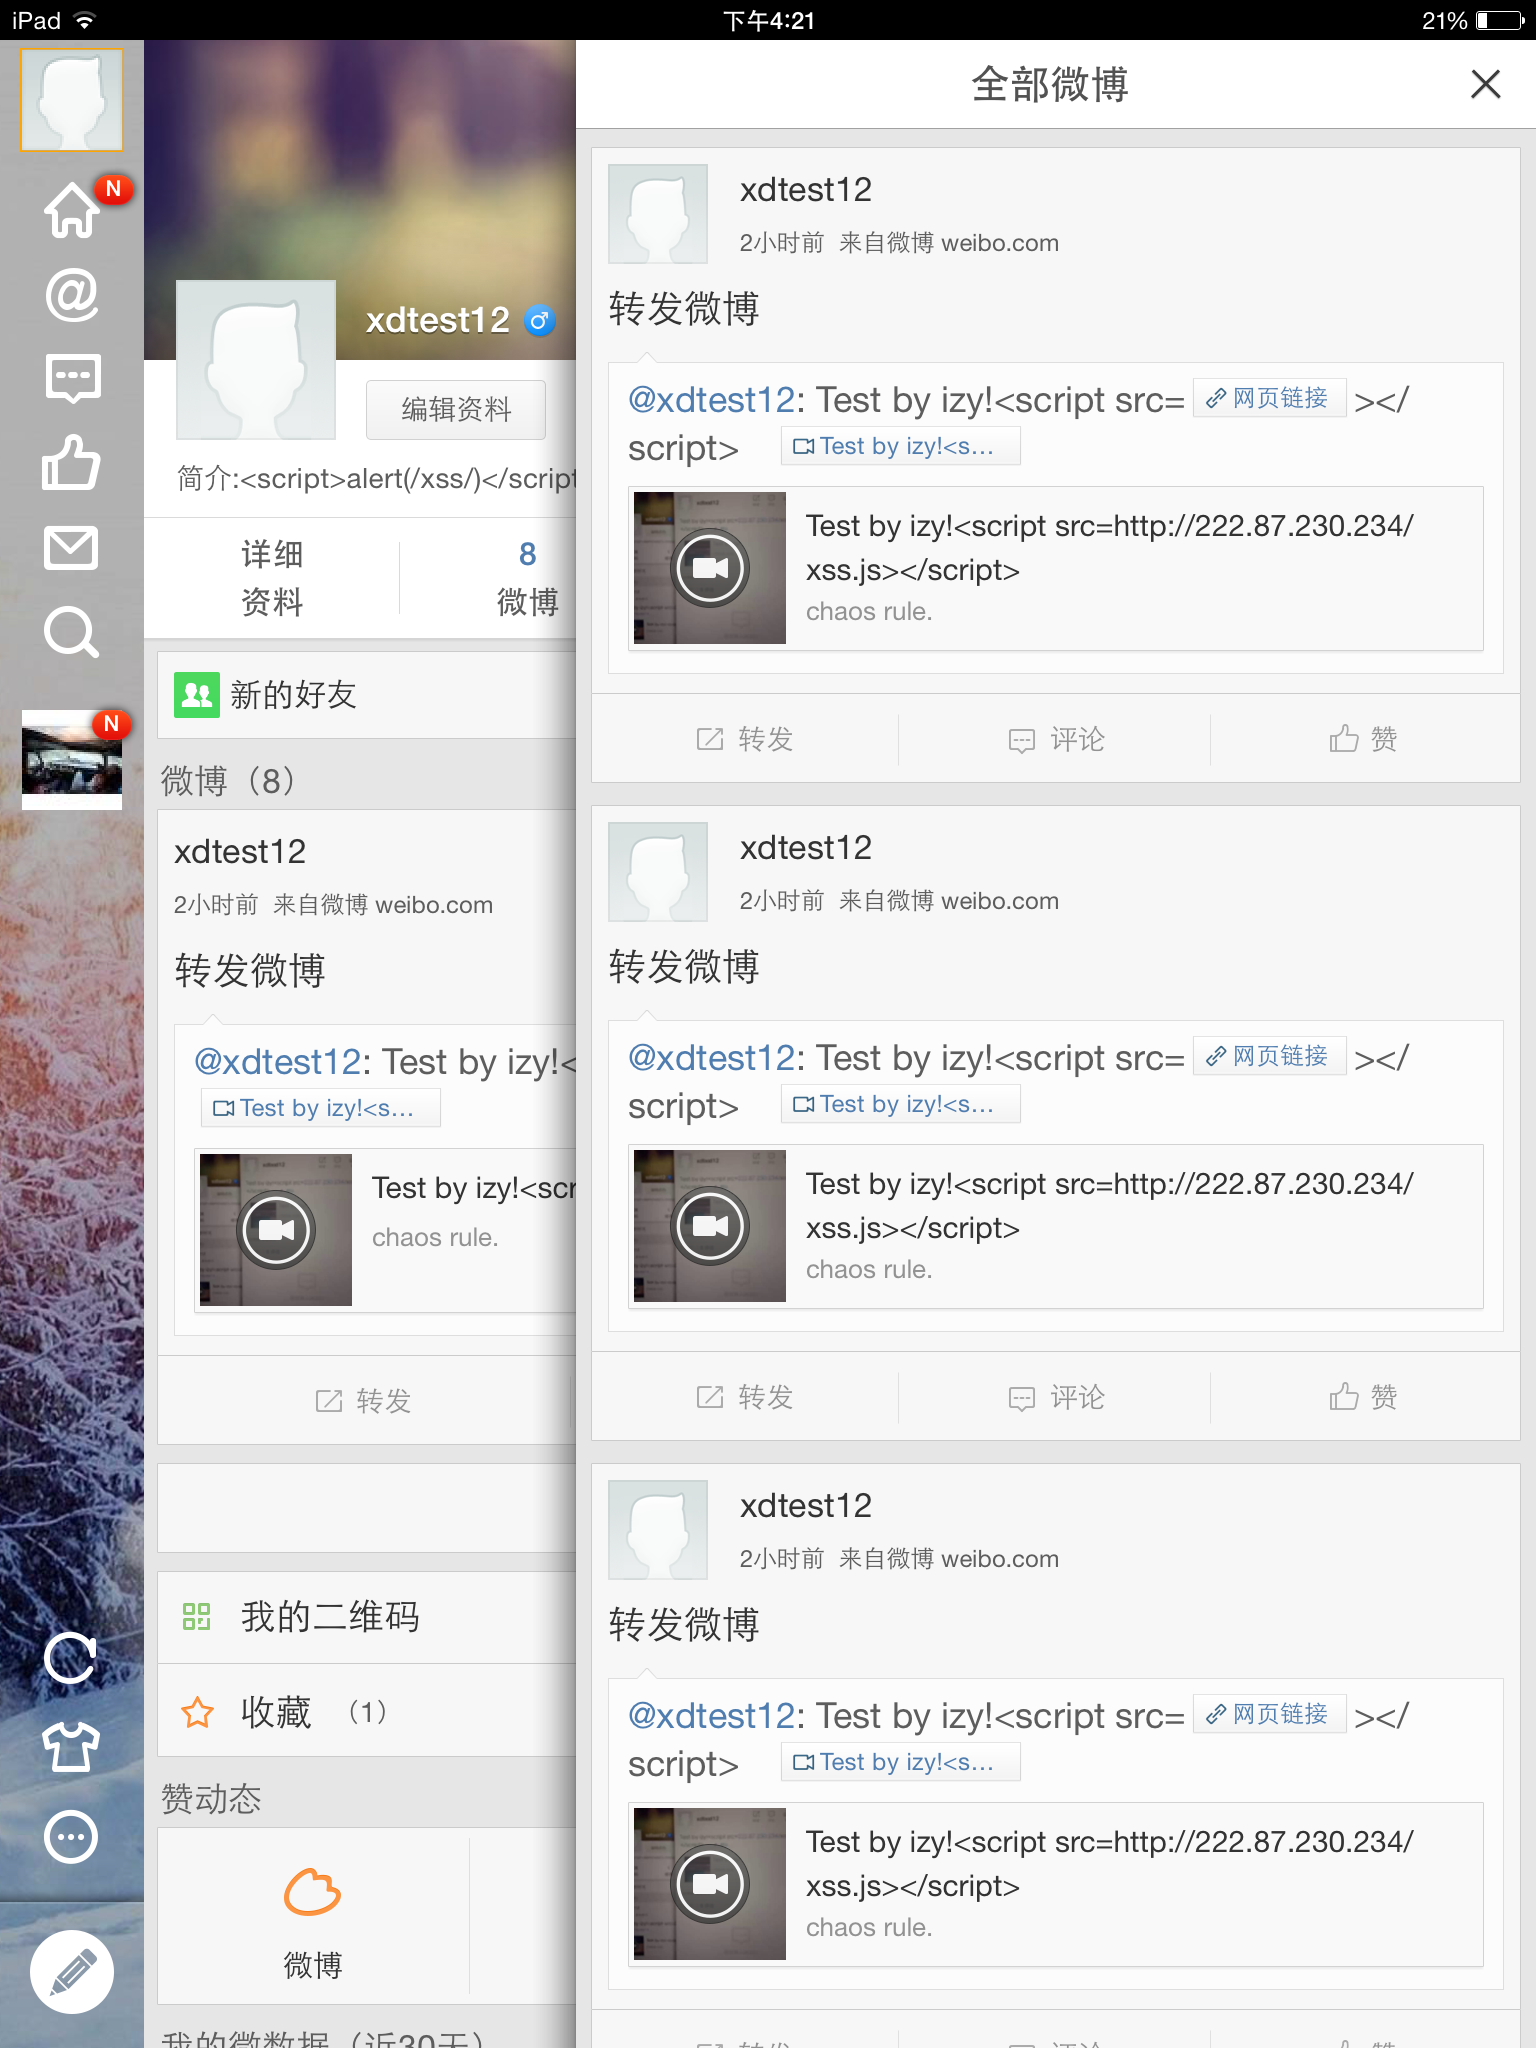The height and width of the screenshot is (2048, 1536).
Task: Tap Test by izy!<s… video tag in second post
Action: click(901, 1104)
